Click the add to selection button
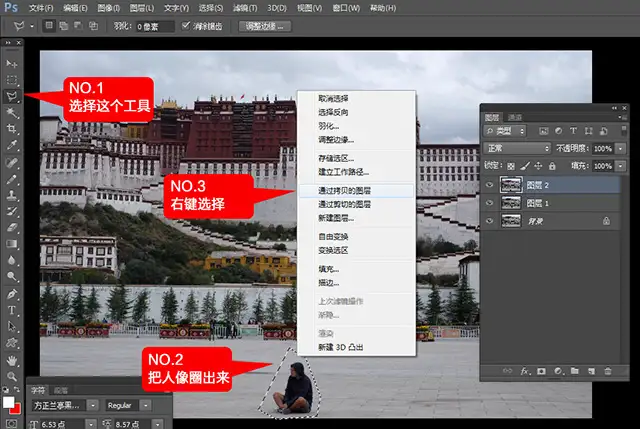 (x=63, y=26)
